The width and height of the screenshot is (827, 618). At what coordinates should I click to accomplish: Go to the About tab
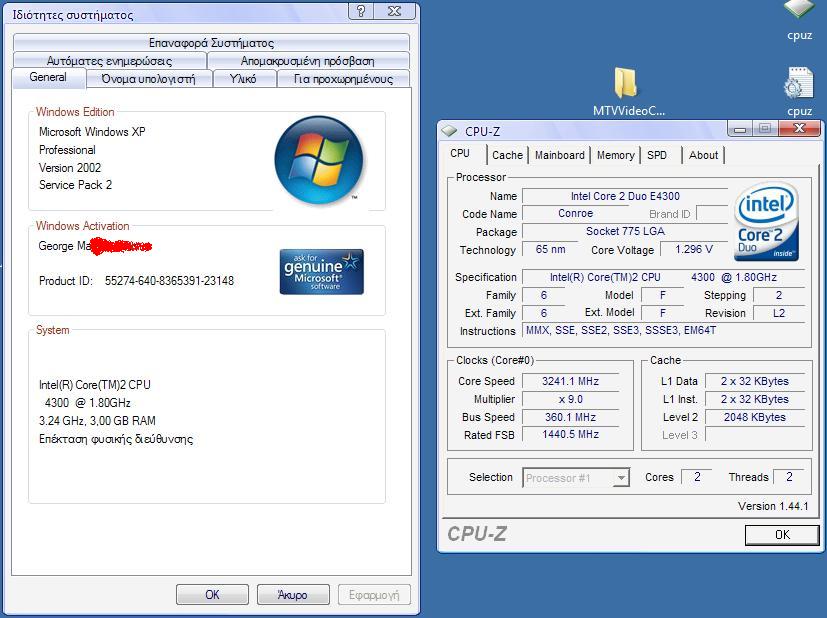(x=704, y=155)
